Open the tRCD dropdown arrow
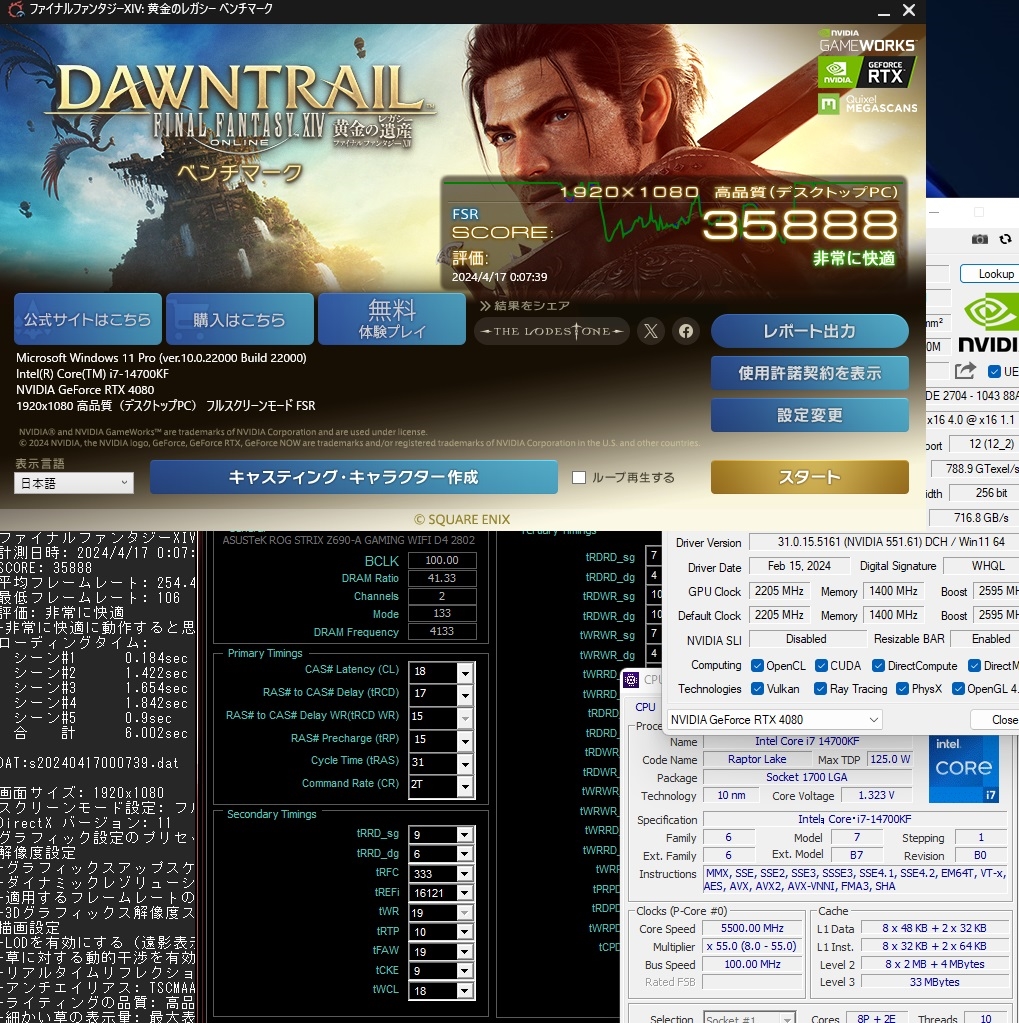Screen dimensions: 1019x1023 click(x=464, y=694)
